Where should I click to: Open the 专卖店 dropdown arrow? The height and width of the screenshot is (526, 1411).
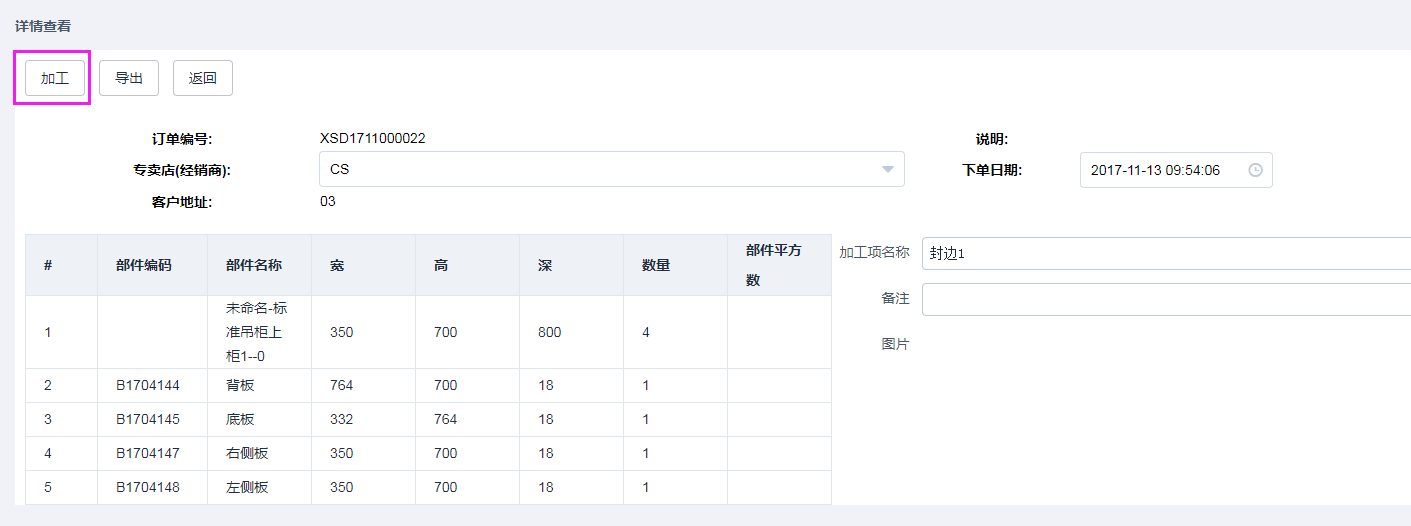(887, 170)
